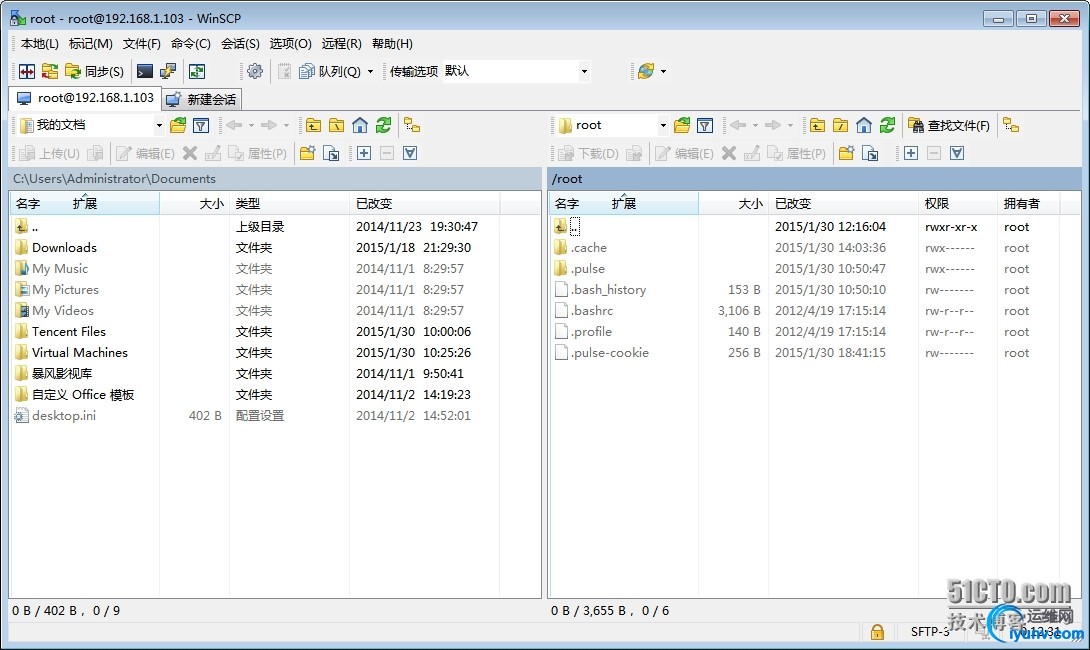Select the Downloads folder in the local panel

click(x=64, y=247)
